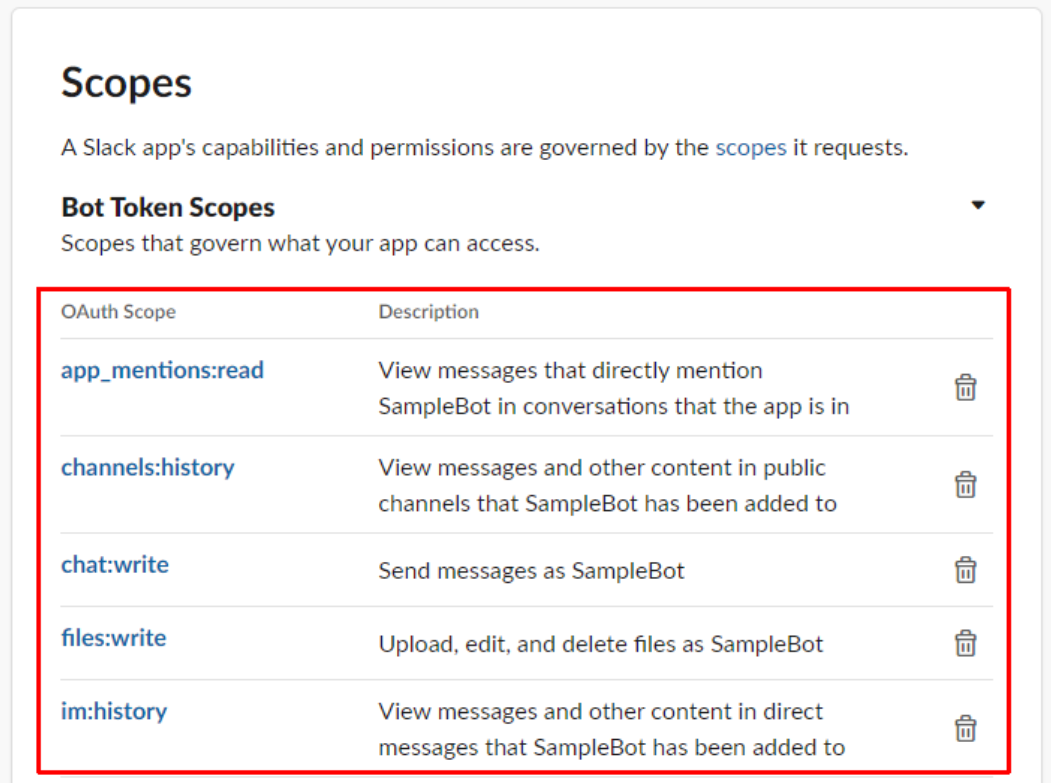Open the channels:history scope link

(x=147, y=467)
